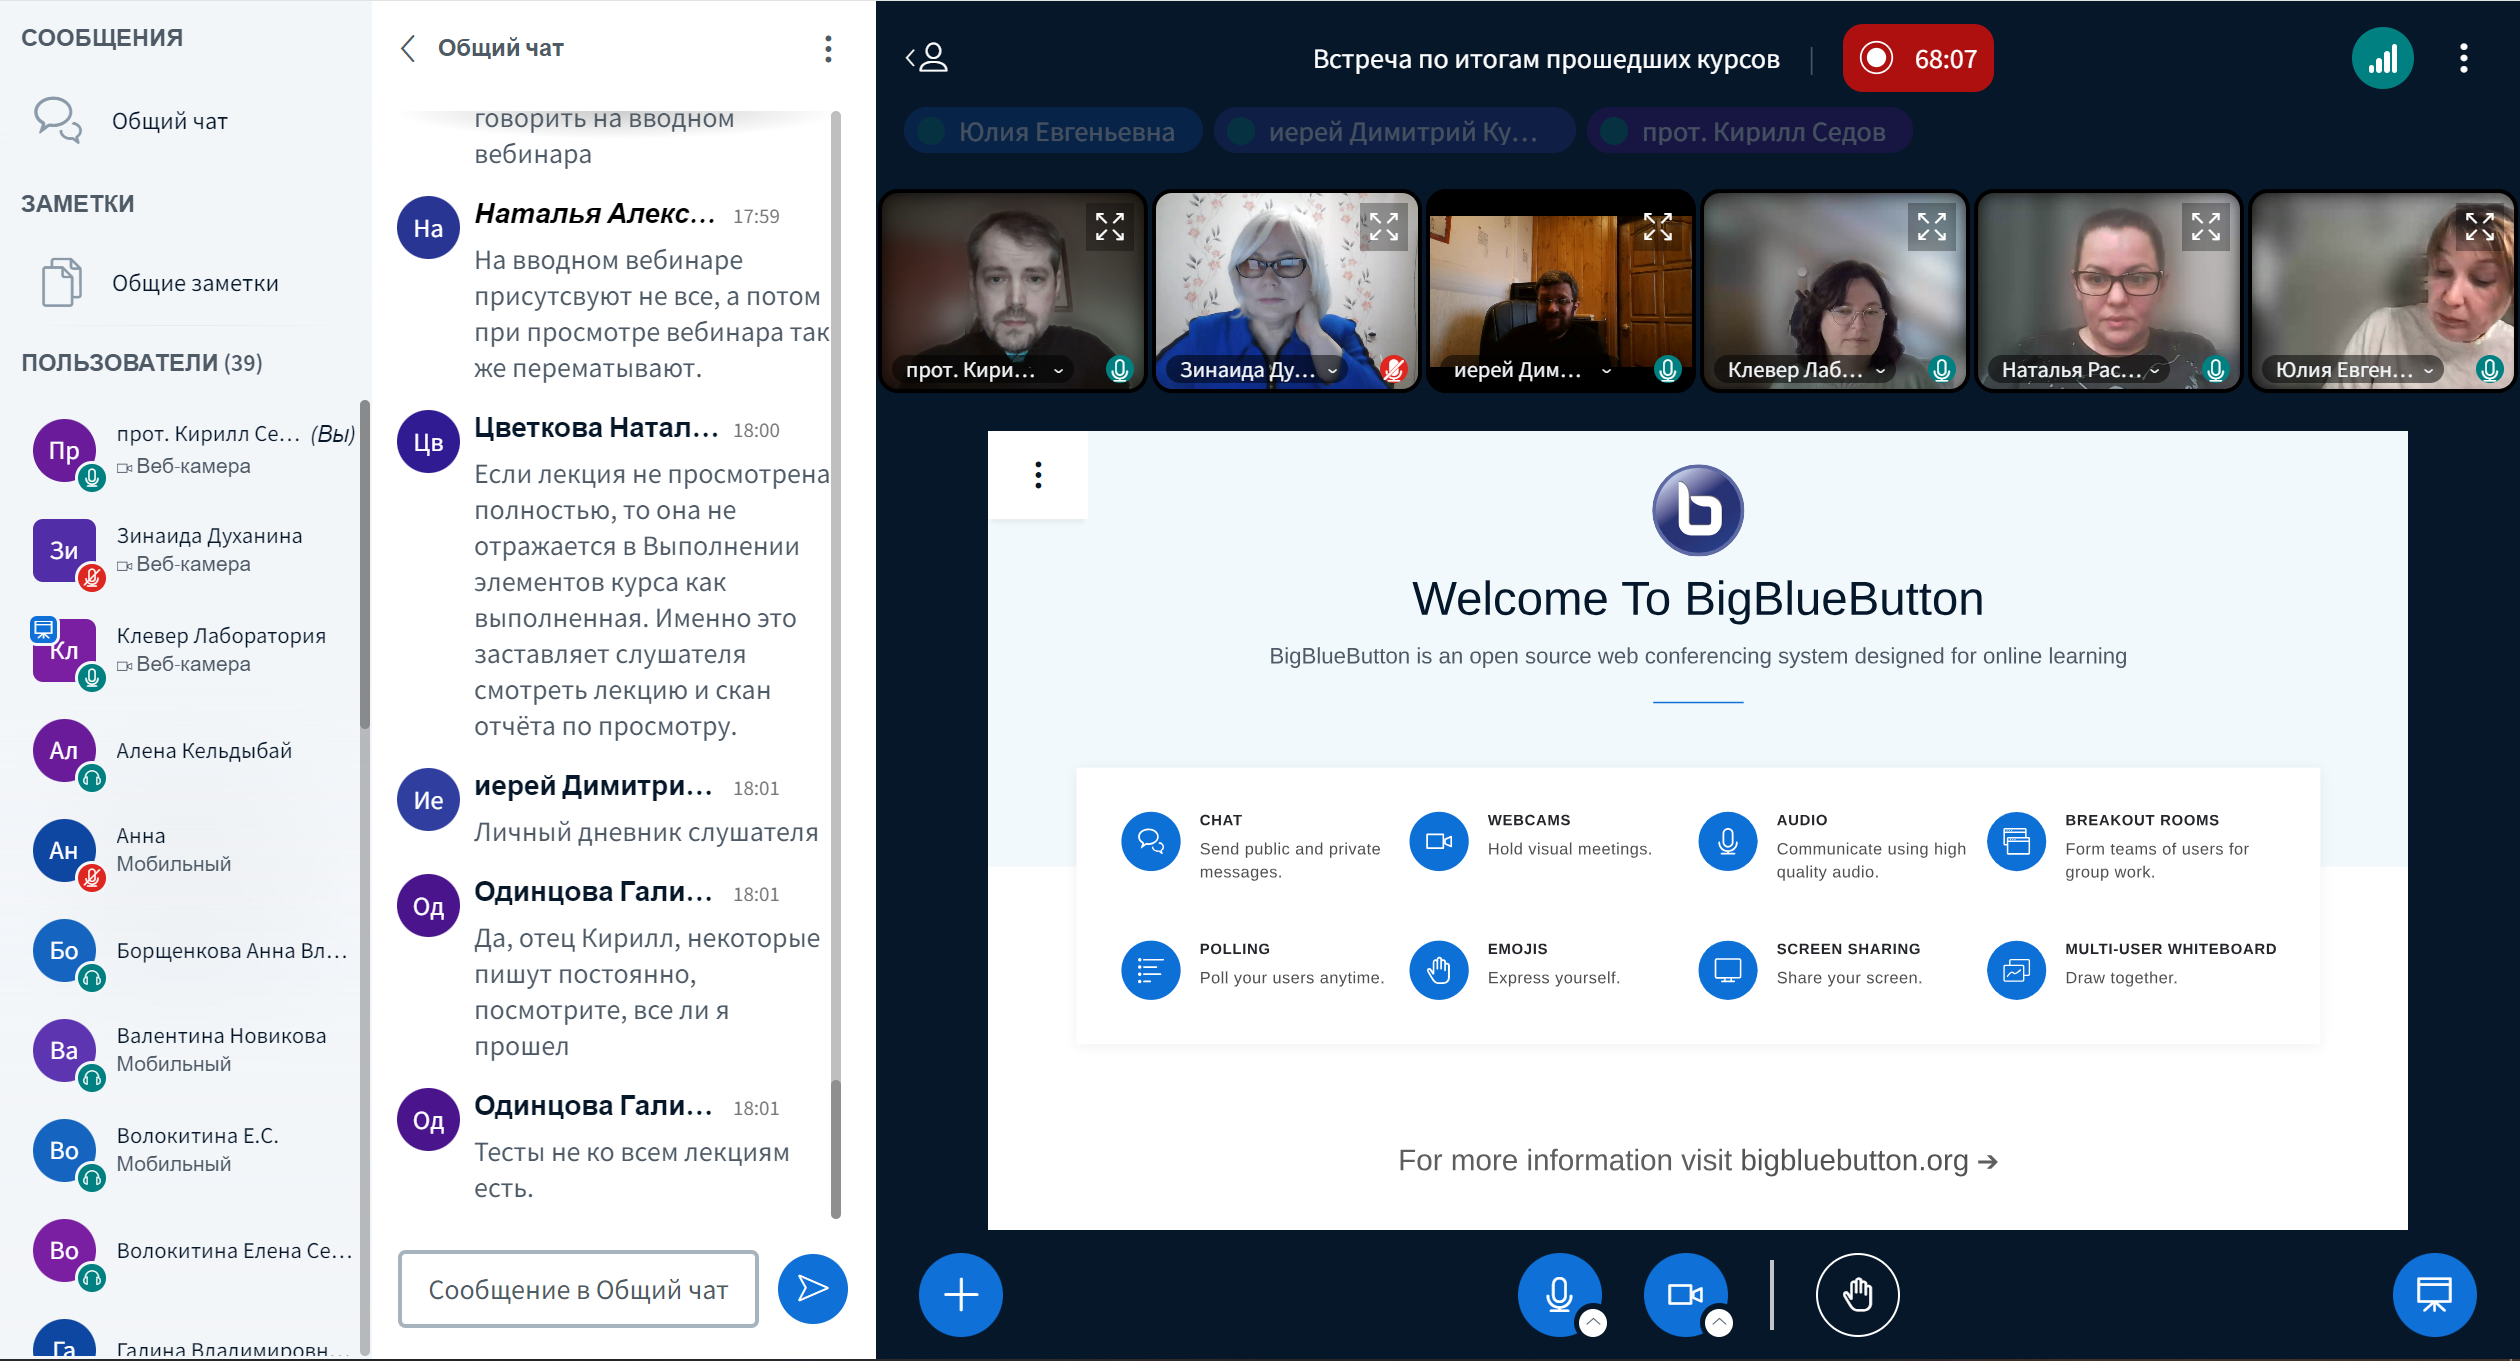Stop recording via the red timer button
This screenshot has width=2520, height=1361.
pyautogui.click(x=1917, y=58)
